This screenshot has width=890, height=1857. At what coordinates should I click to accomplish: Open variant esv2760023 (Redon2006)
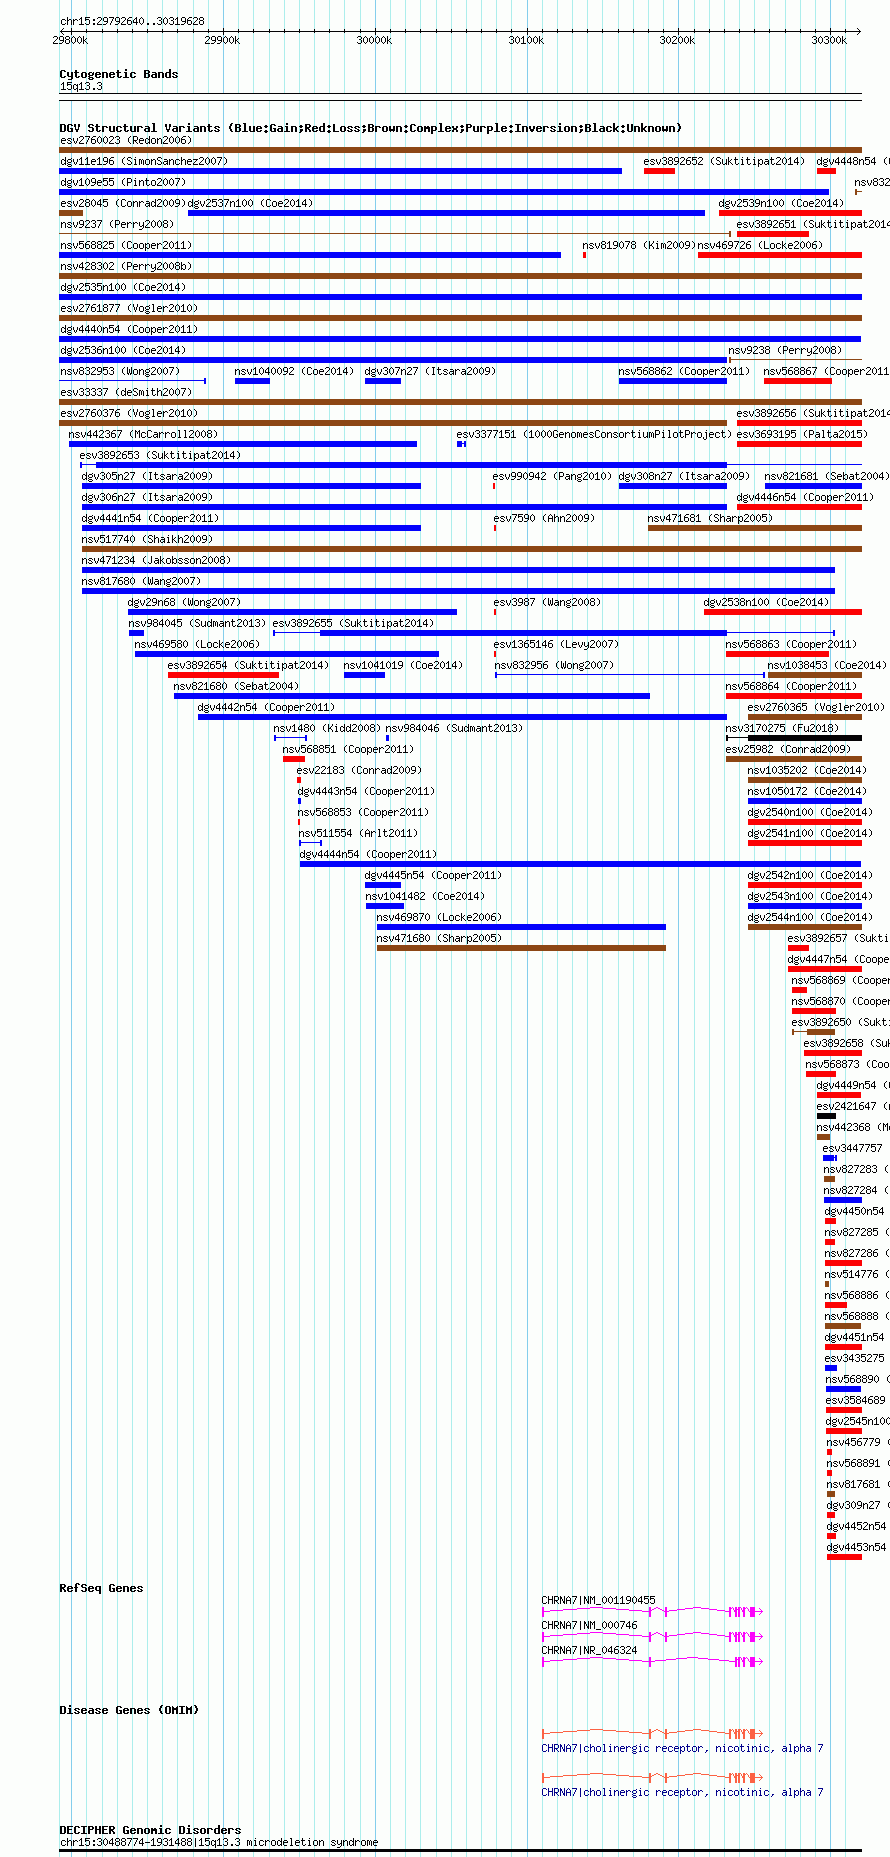click(125, 140)
